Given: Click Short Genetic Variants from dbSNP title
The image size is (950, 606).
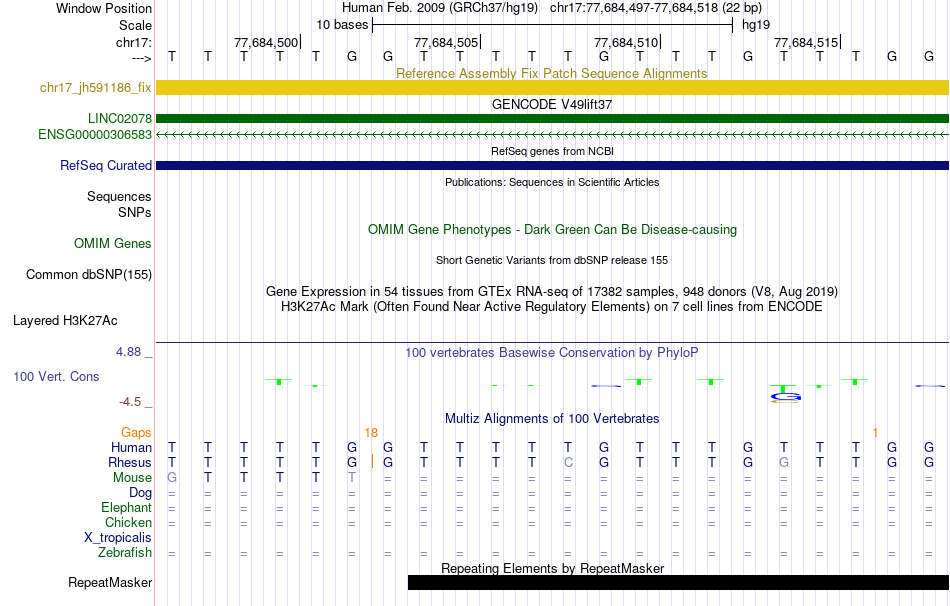Looking at the screenshot, I should [x=552, y=261].
